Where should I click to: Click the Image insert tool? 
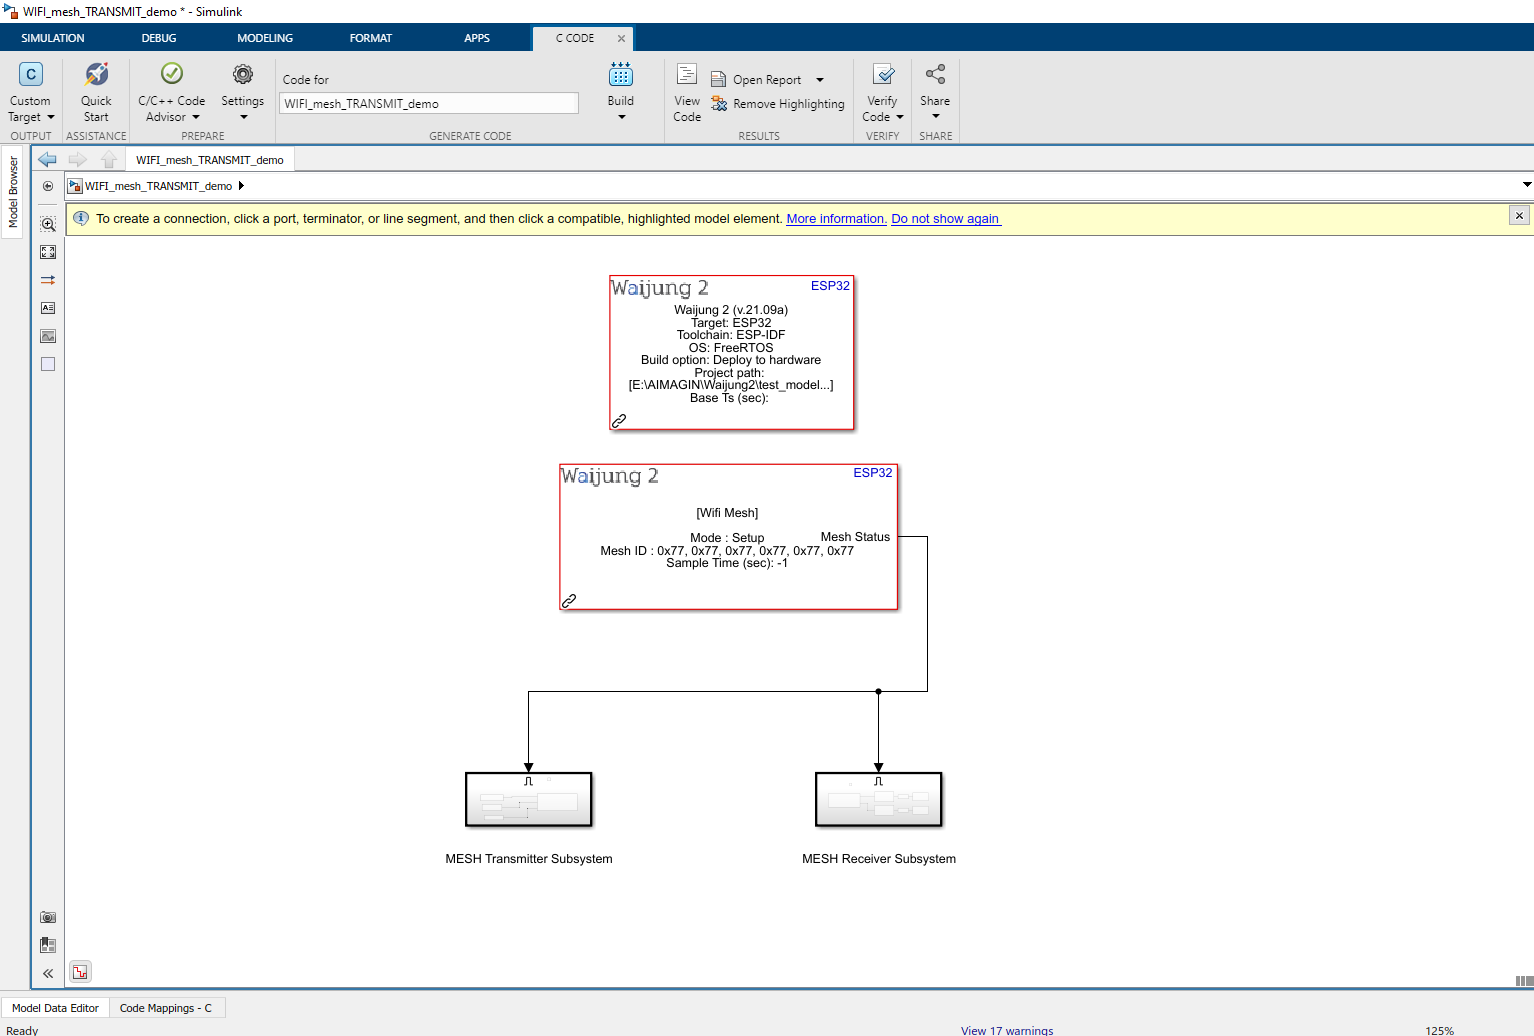48,336
